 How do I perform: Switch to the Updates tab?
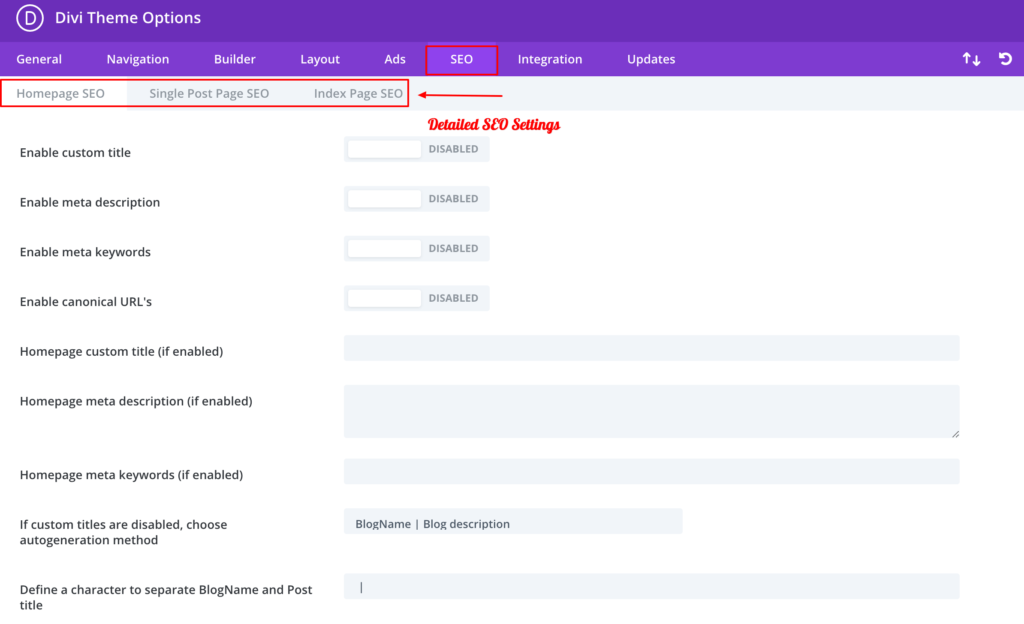651,59
